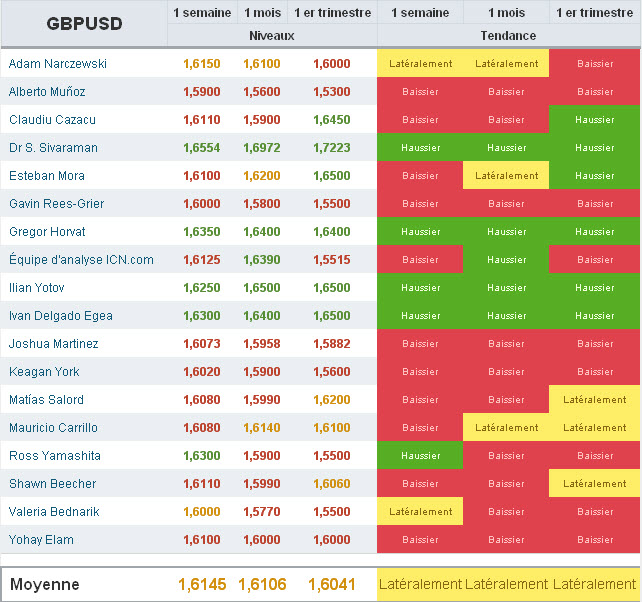Screen dimensions: 642x602
Task: Click Keagan York's 1 semaine level 1,6020
Action: [x=202, y=371]
